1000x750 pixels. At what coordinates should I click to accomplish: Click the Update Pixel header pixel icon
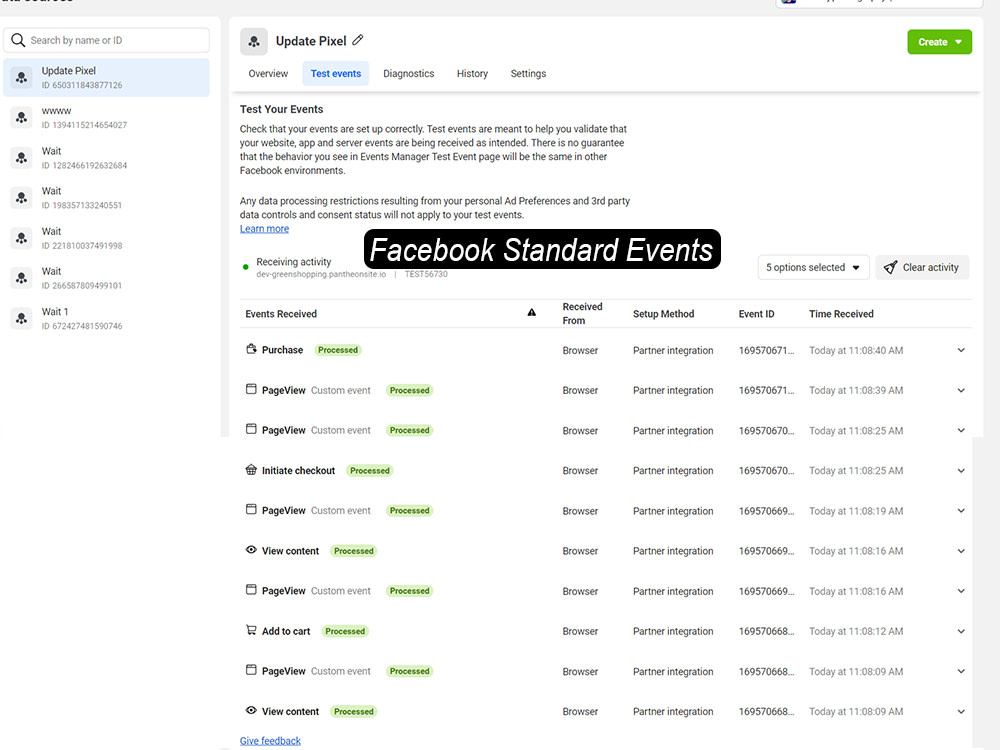[254, 41]
